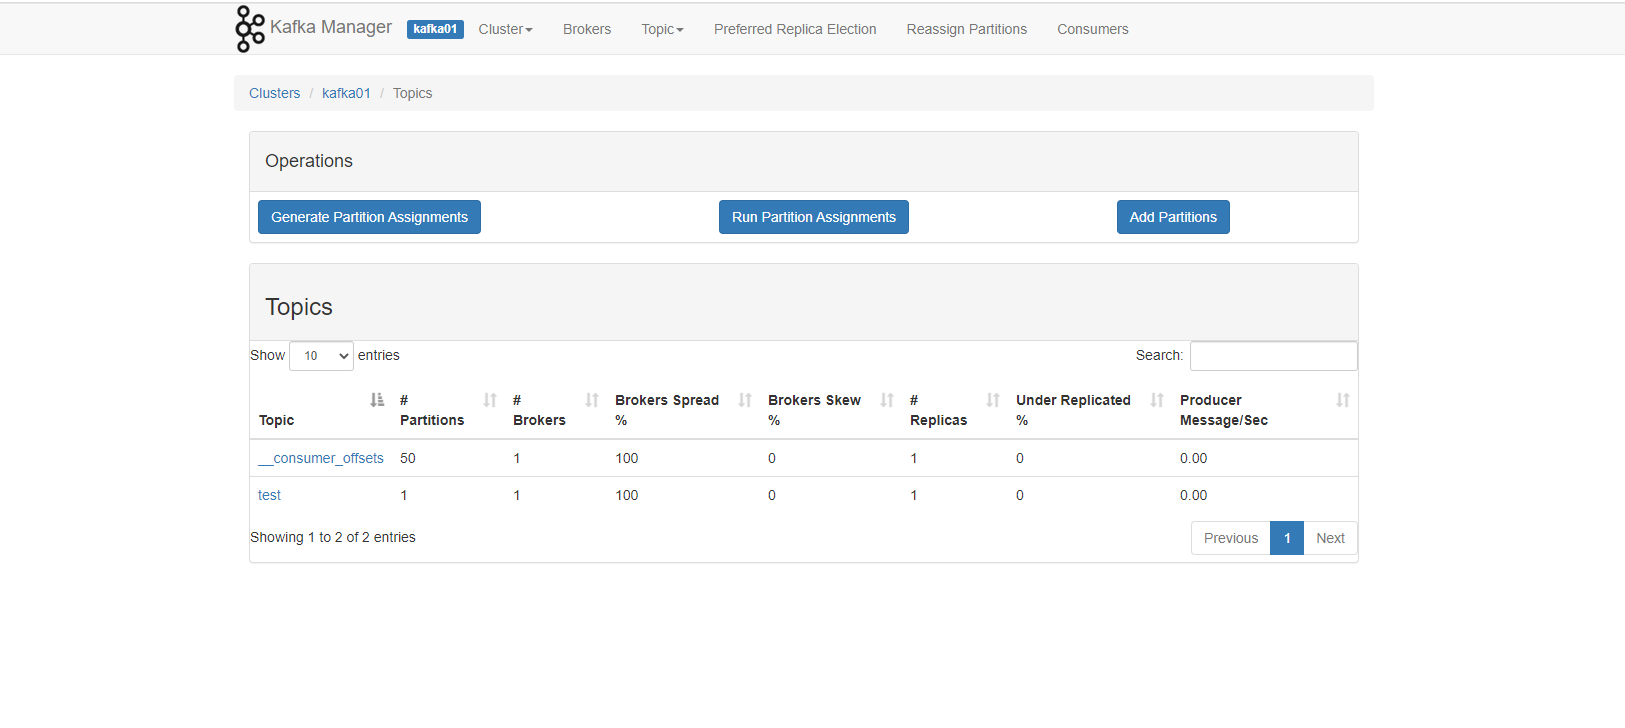Go to Brokers page

[x=587, y=29]
